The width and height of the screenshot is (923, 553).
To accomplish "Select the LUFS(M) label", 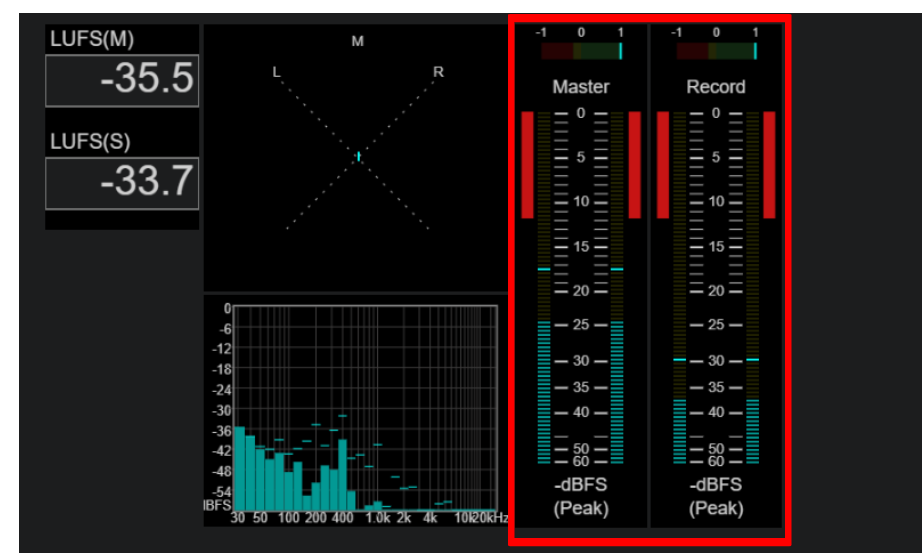I will 92,39.
